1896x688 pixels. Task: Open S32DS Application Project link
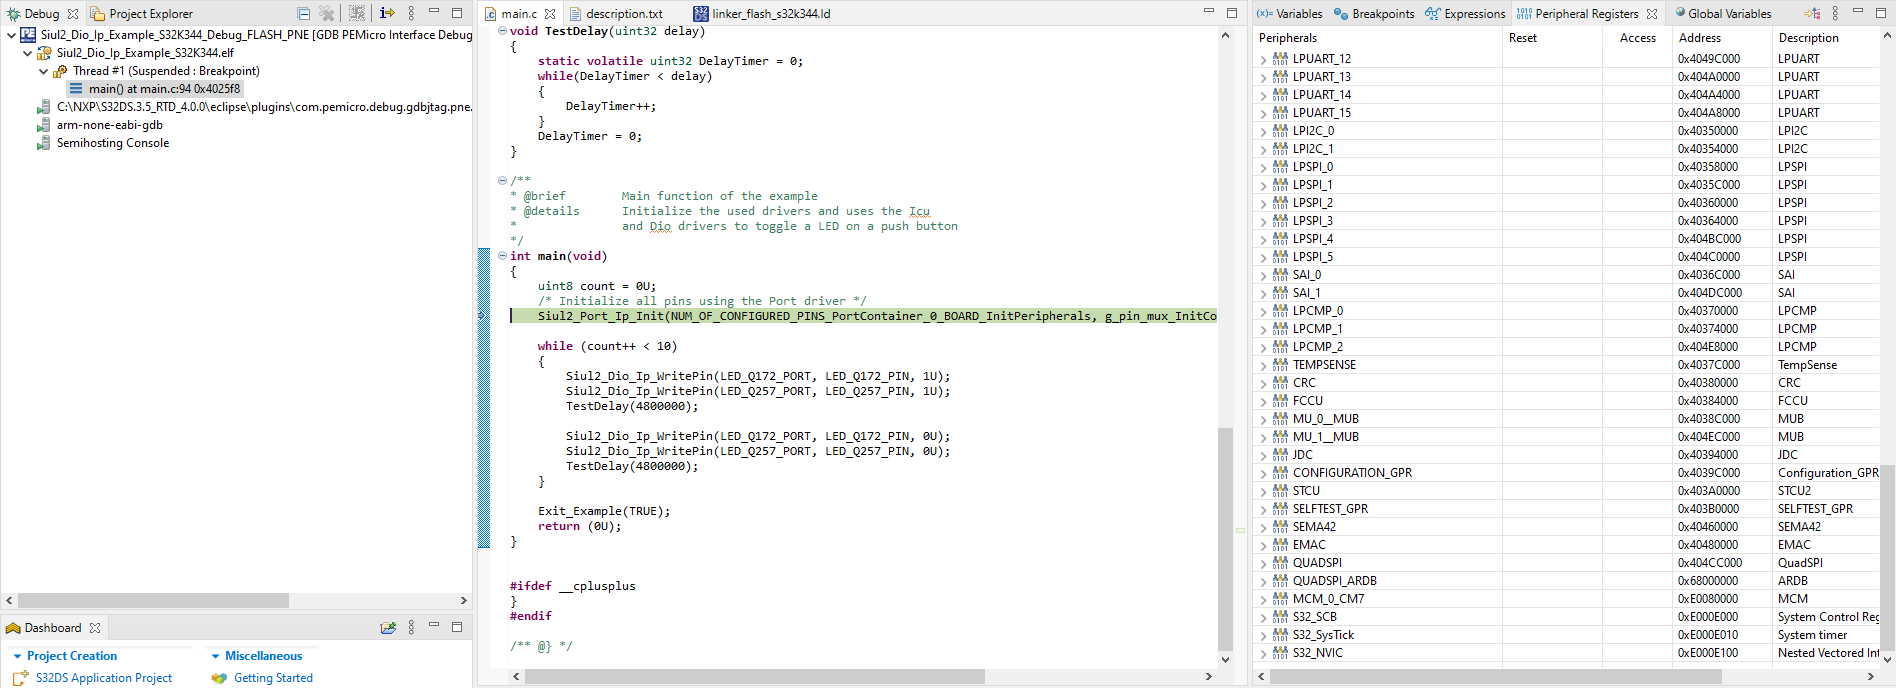[104, 678]
